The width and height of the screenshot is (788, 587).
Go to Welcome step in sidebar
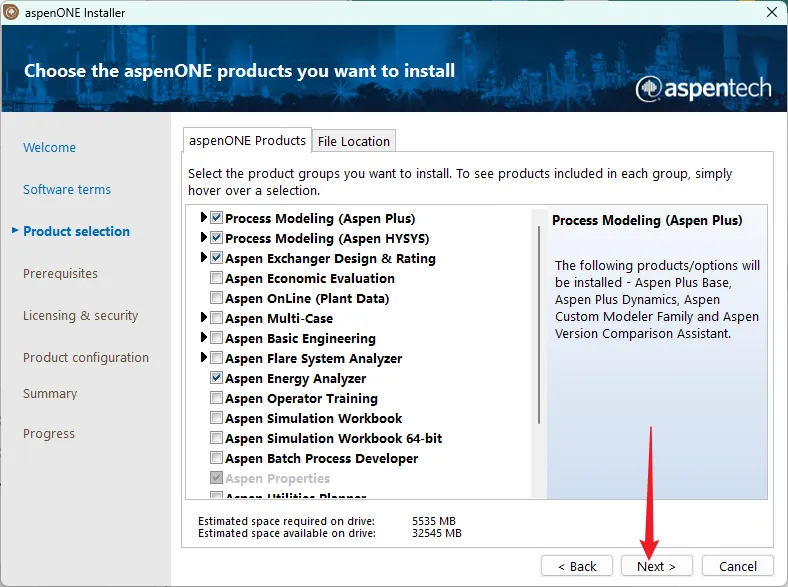pyautogui.click(x=49, y=148)
